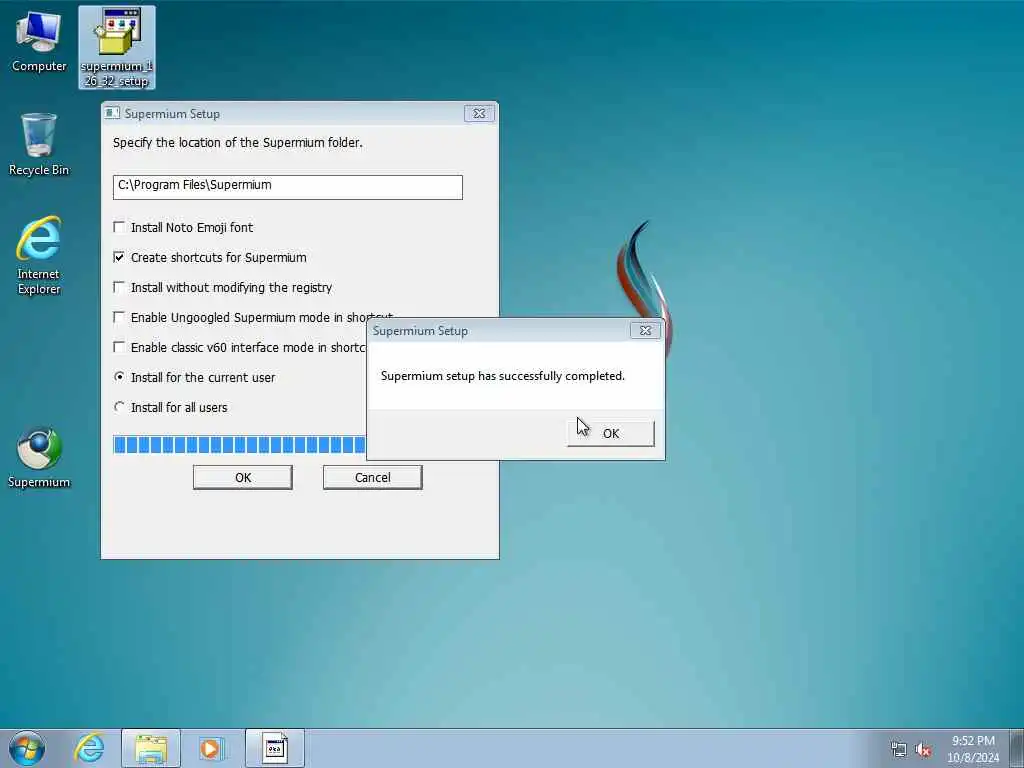Image resolution: width=1024 pixels, height=768 pixels.
Task: Open Windows Media Player from taskbar
Action: pos(210,748)
